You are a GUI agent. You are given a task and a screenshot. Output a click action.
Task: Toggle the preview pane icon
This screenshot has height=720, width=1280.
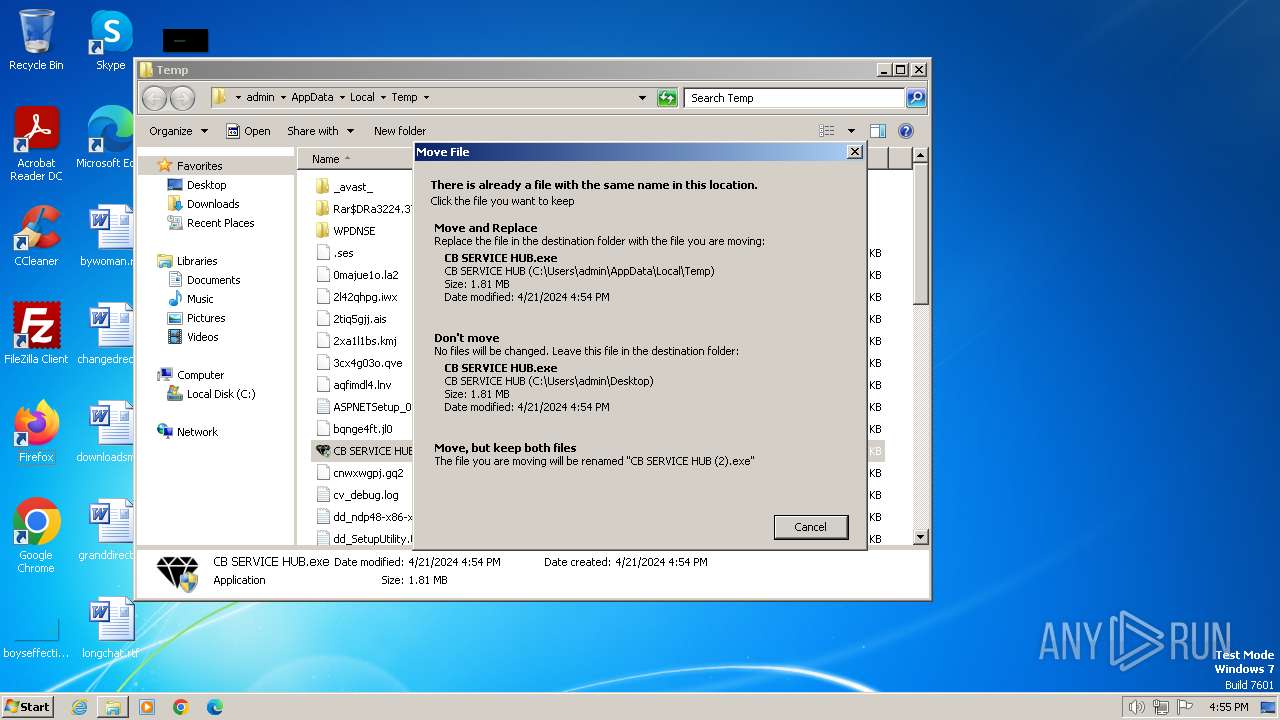(877, 131)
